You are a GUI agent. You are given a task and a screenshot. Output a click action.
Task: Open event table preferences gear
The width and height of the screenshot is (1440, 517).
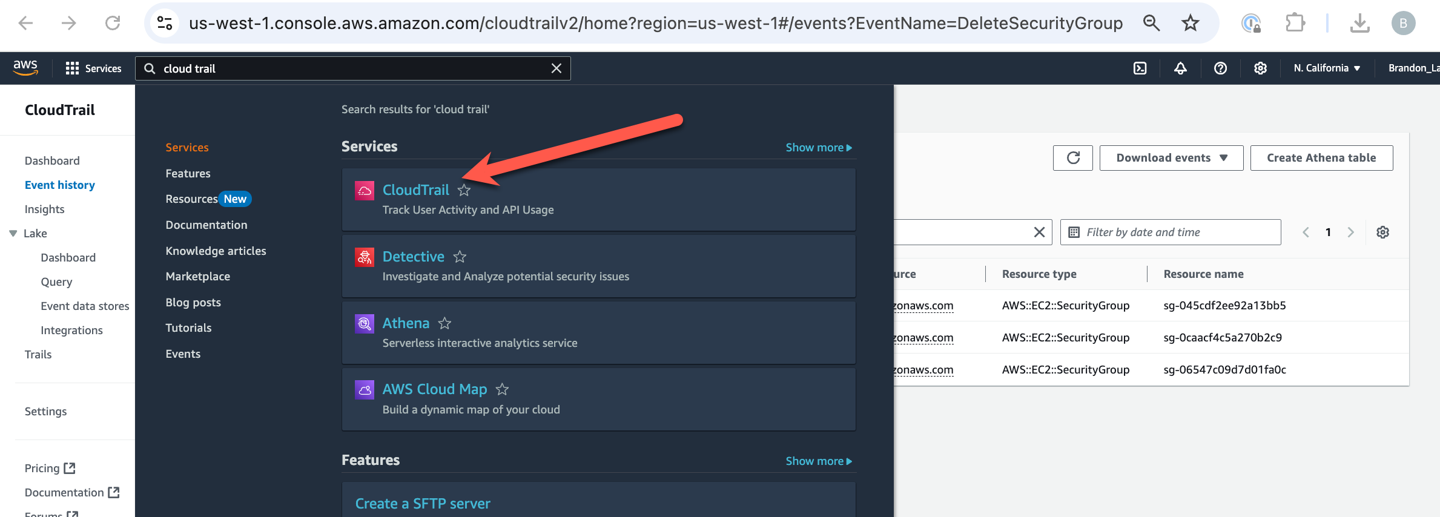point(1383,232)
